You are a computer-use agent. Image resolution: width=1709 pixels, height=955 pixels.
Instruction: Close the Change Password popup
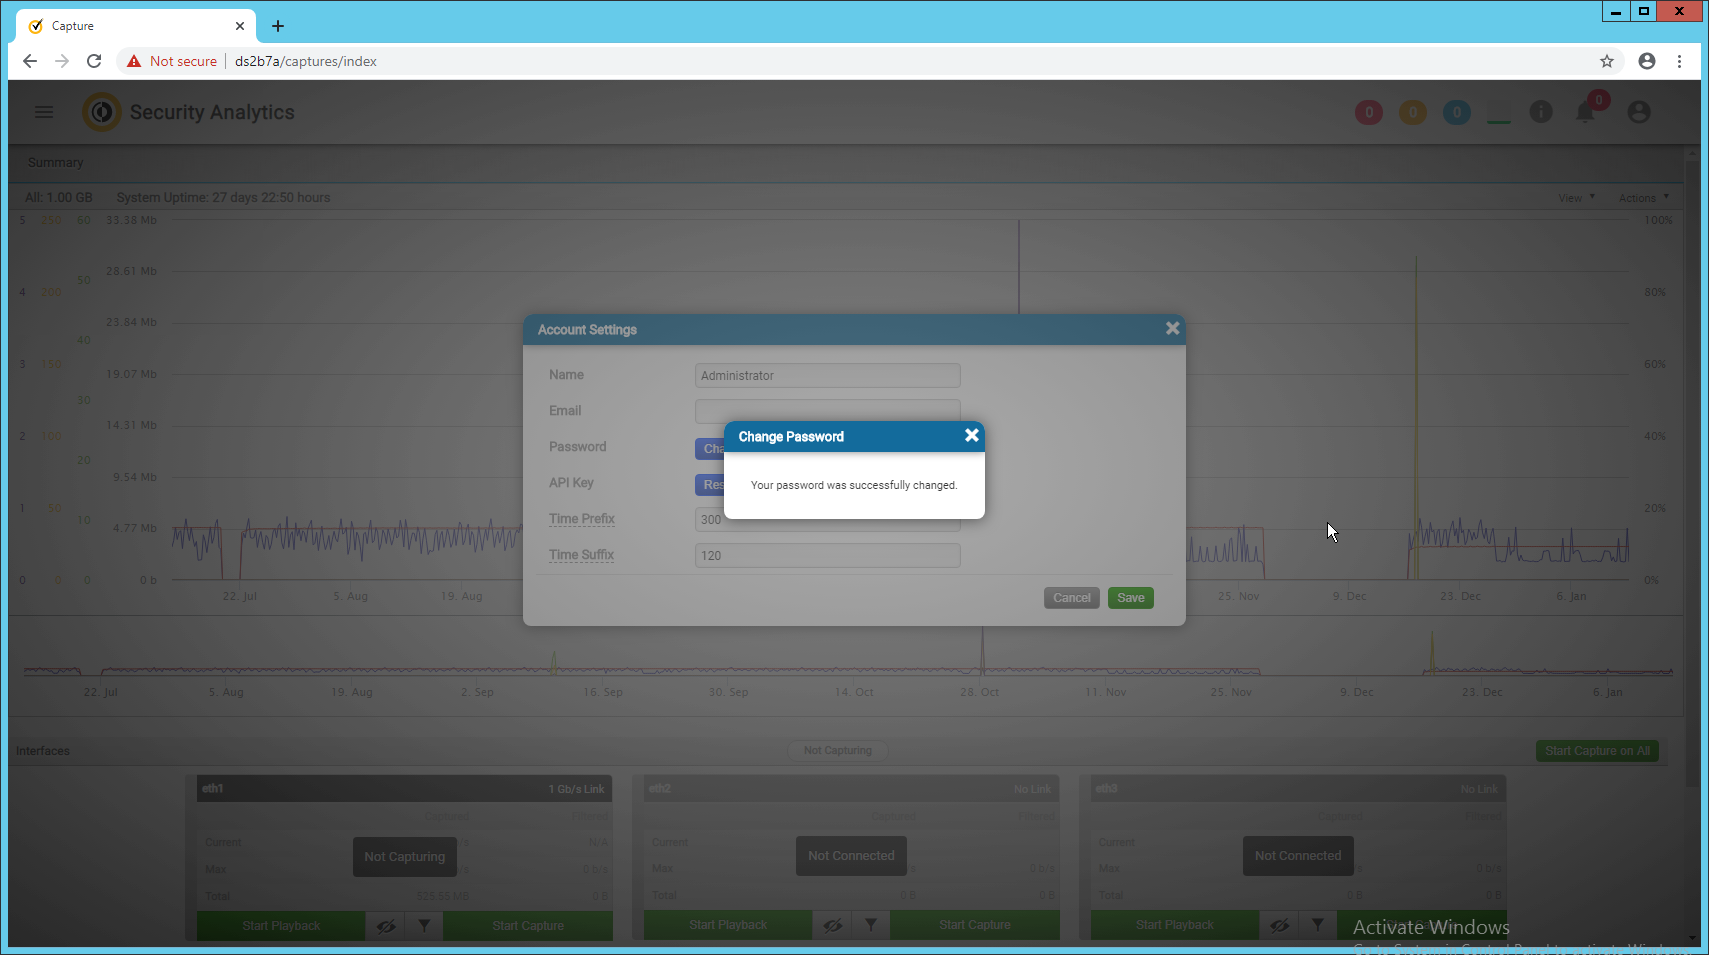coord(971,436)
